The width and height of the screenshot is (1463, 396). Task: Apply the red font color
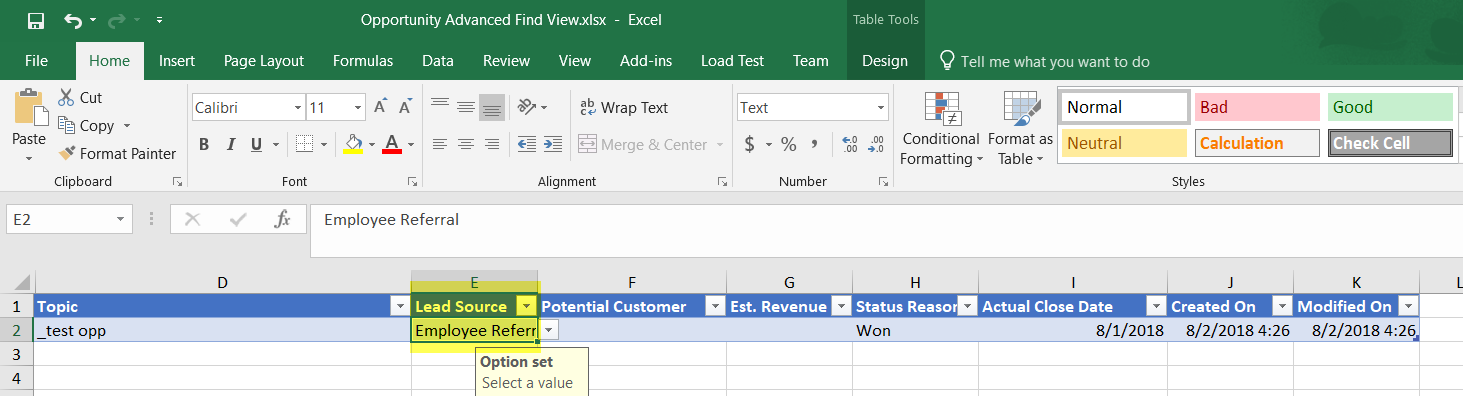pos(392,145)
